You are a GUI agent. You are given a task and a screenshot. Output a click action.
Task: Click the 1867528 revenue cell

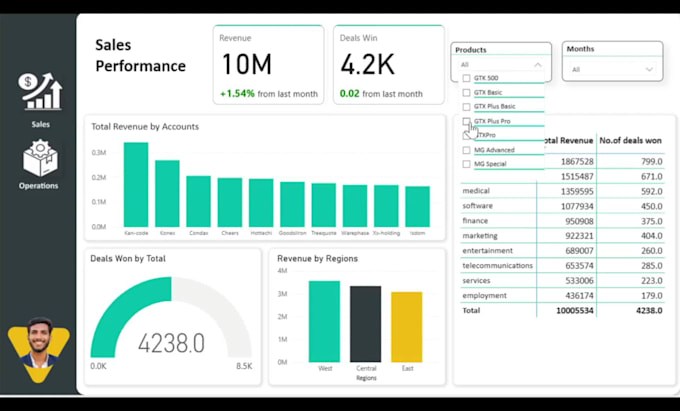pos(577,162)
